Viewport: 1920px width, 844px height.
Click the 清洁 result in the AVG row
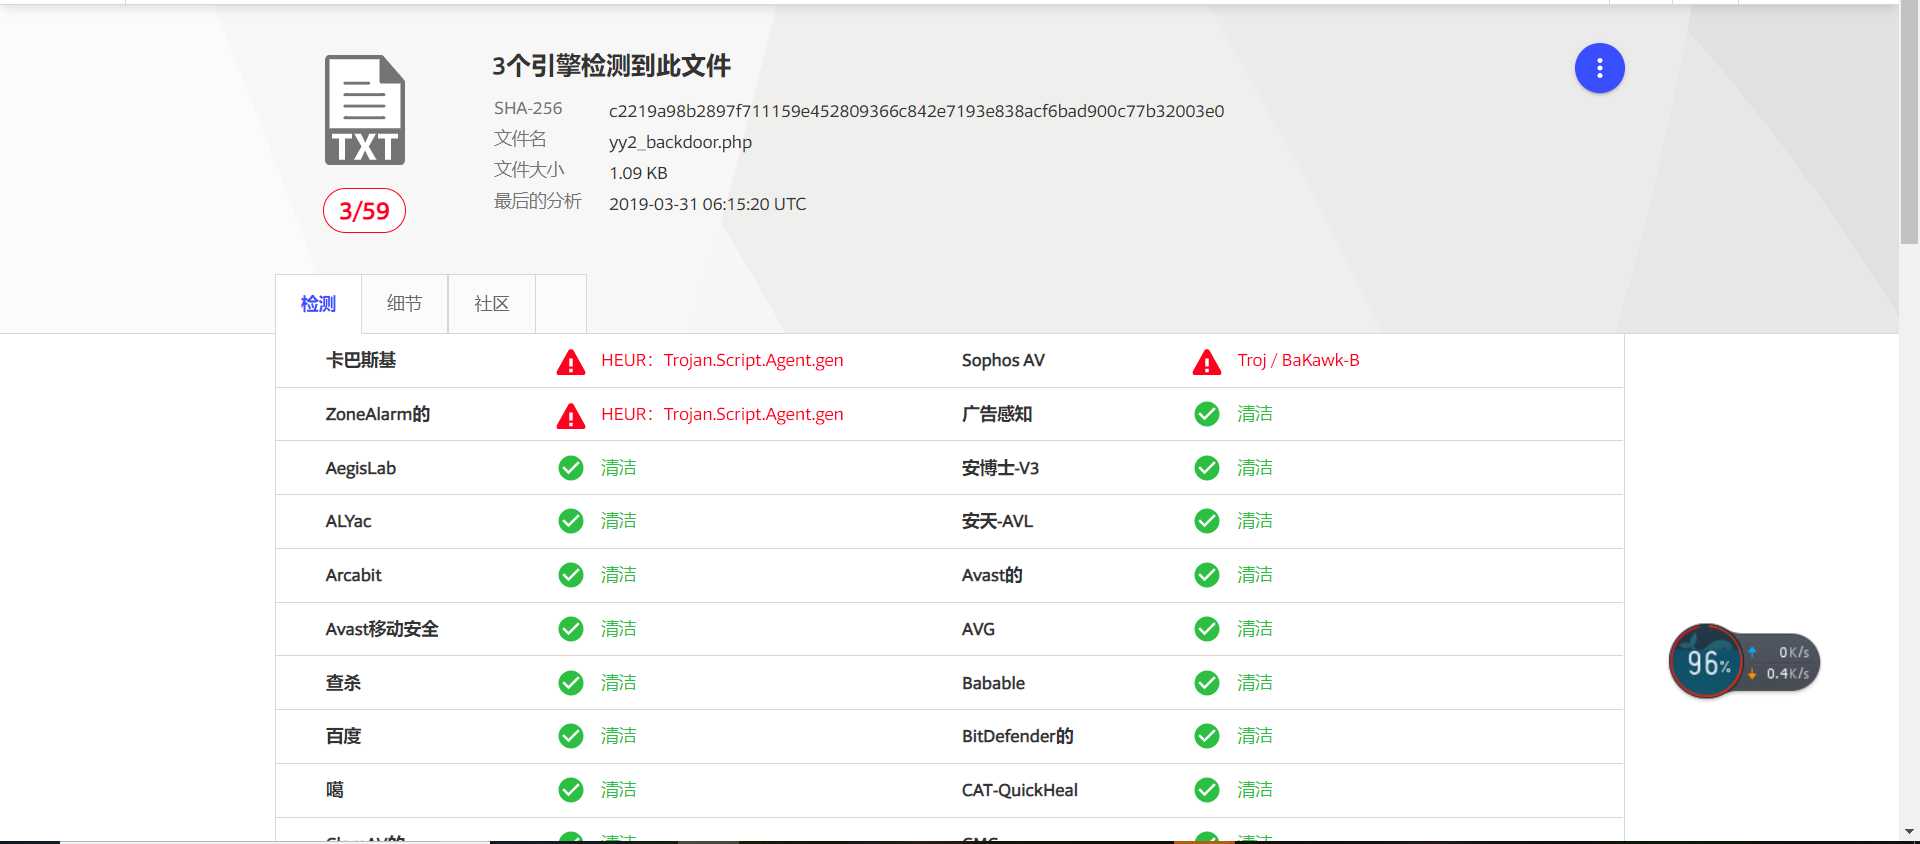pos(1254,629)
